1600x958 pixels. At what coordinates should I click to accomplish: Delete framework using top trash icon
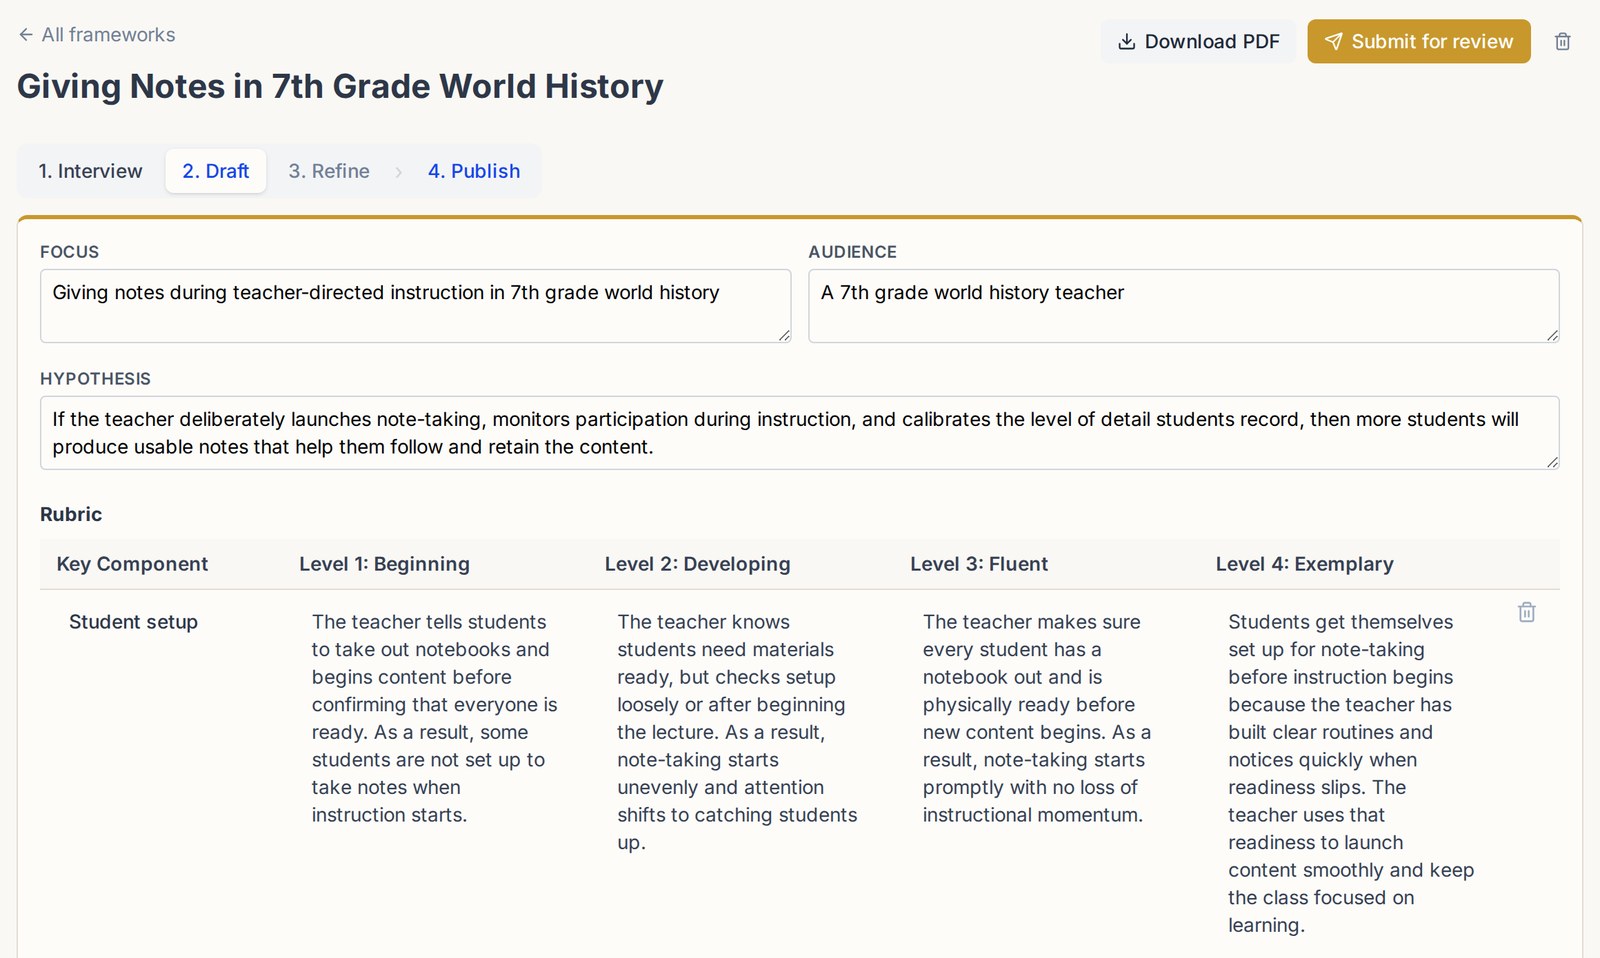pos(1562,42)
